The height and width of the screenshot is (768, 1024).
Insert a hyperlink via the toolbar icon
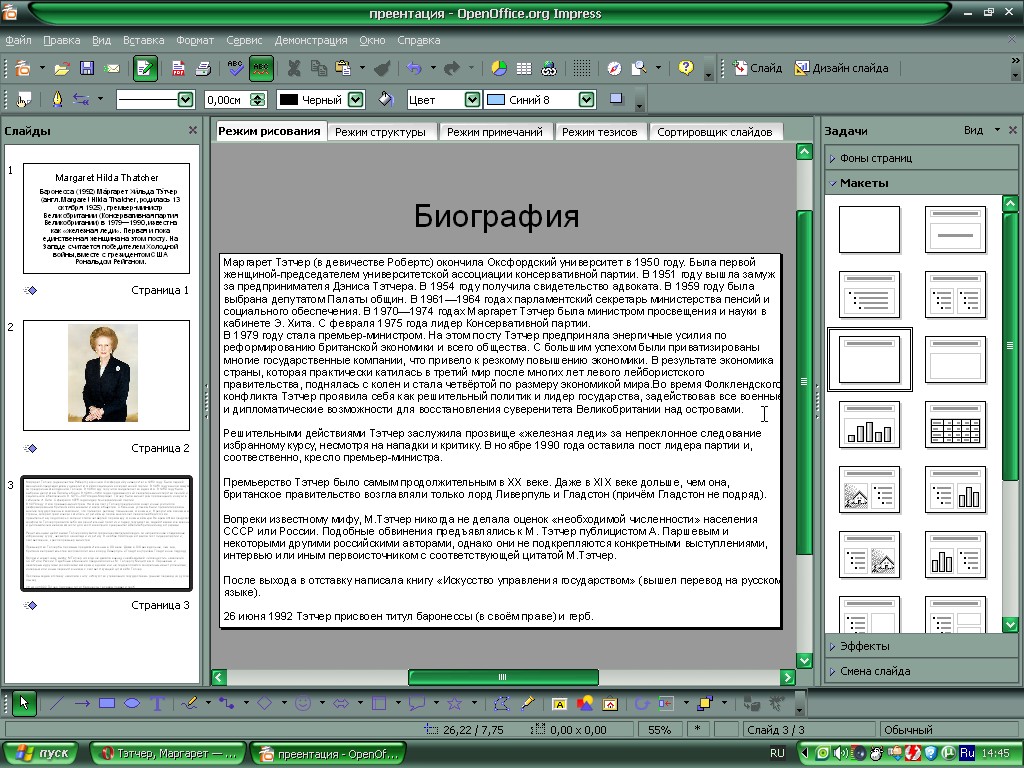click(549, 68)
